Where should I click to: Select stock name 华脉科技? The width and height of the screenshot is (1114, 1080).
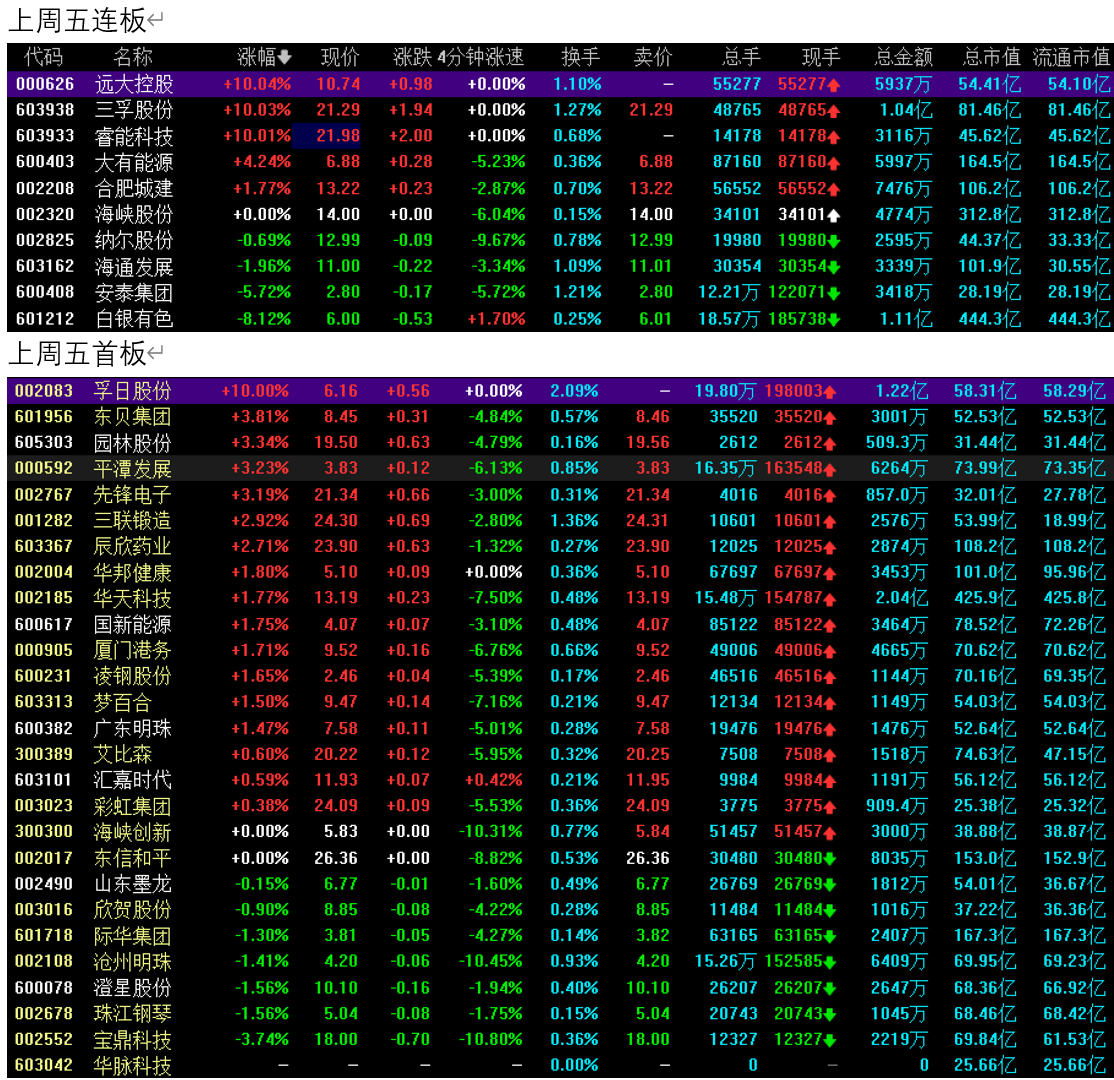pos(132,1065)
